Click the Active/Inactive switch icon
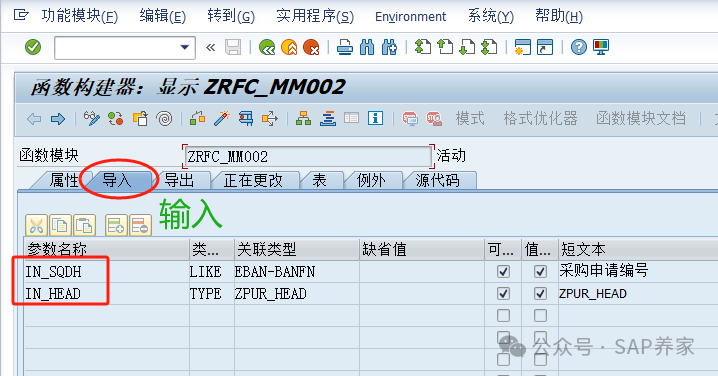Image resolution: width=718 pixels, height=376 pixels. pos(115,119)
